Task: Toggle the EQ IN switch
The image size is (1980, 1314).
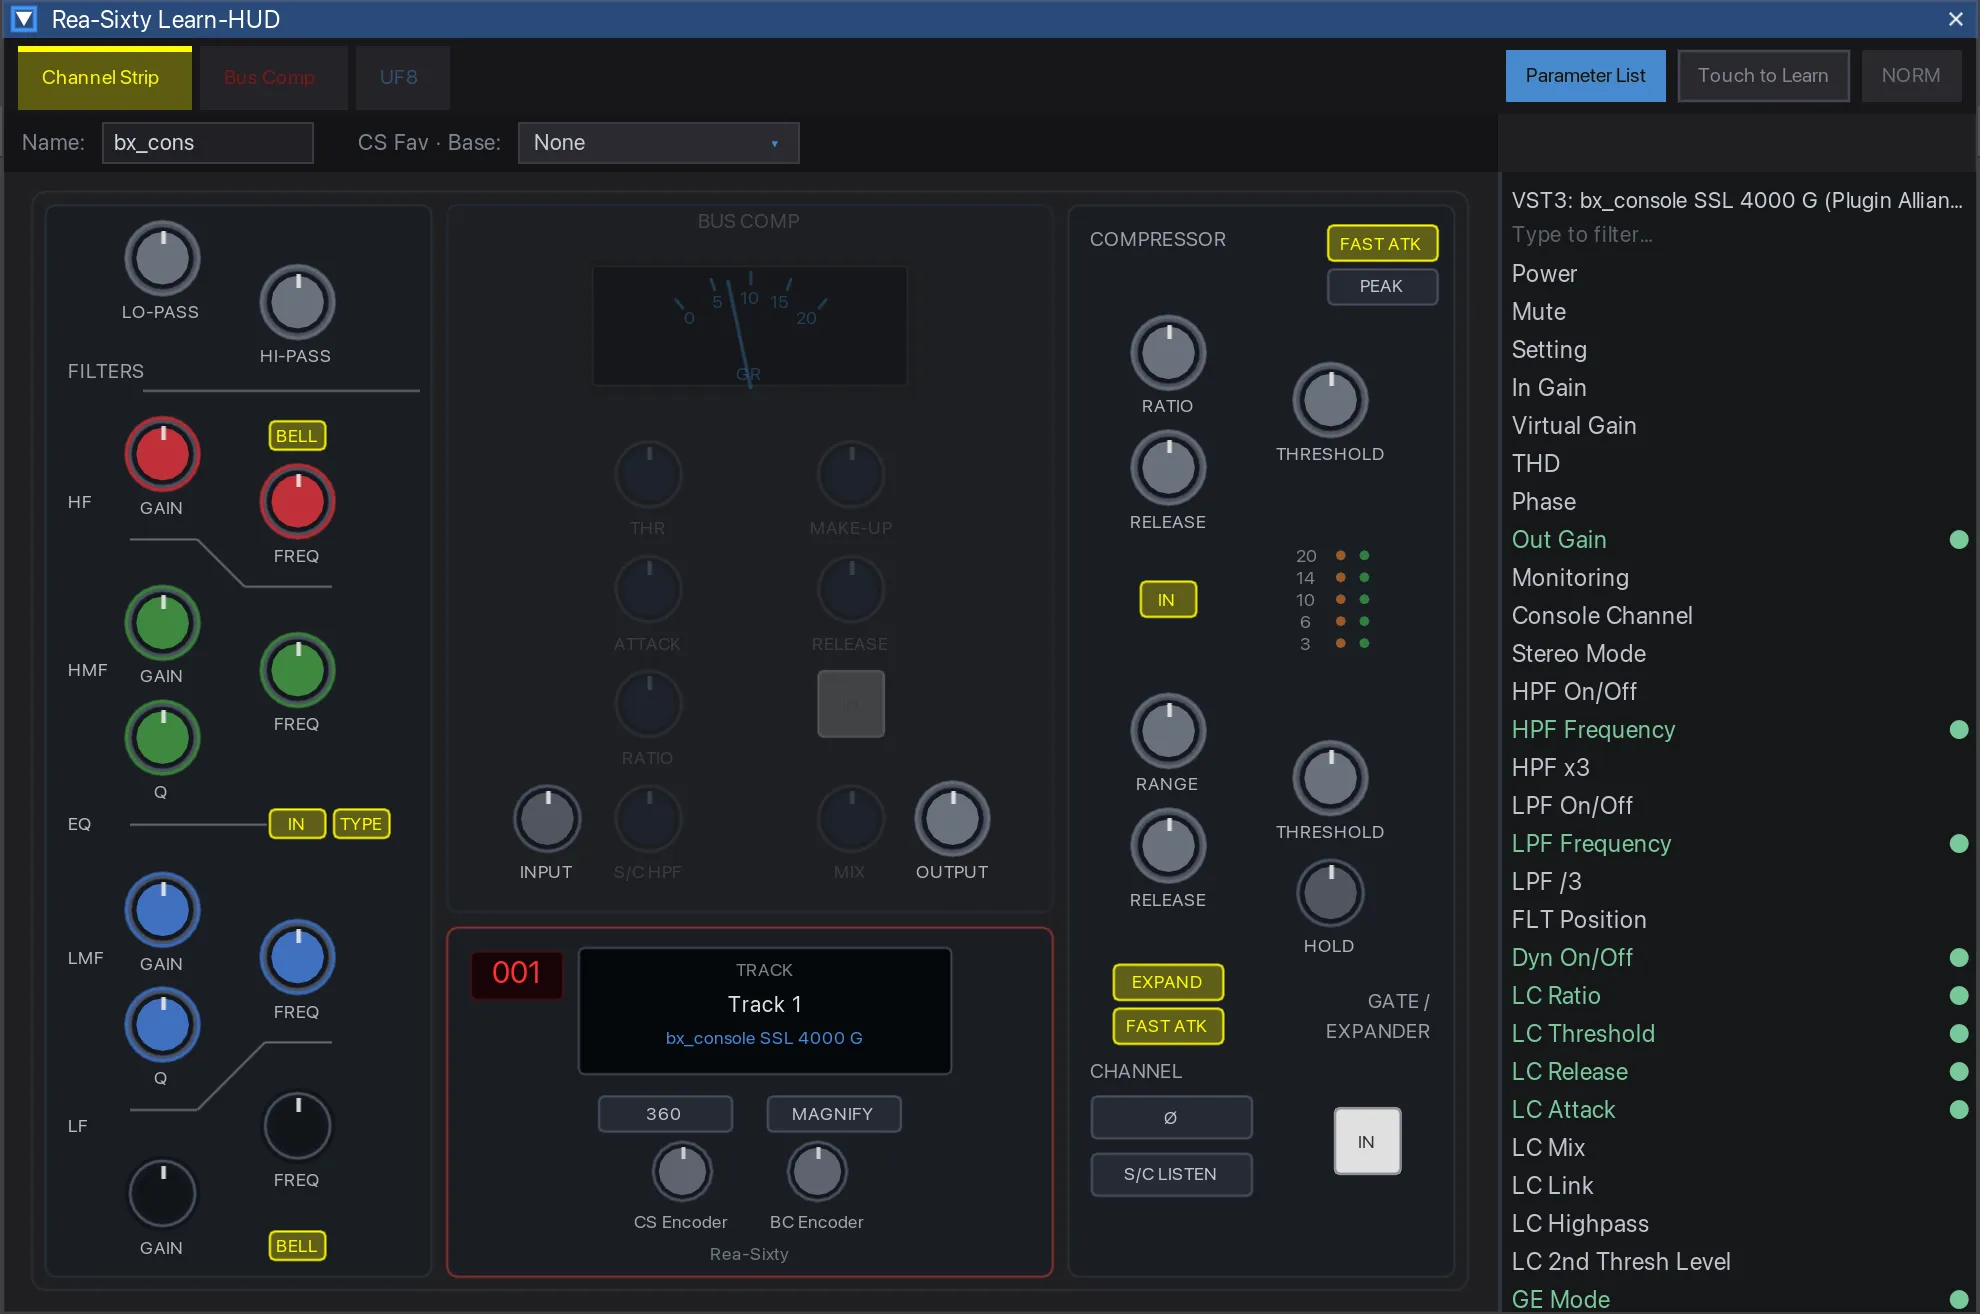Action: pyautogui.click(x=297, y=824)
